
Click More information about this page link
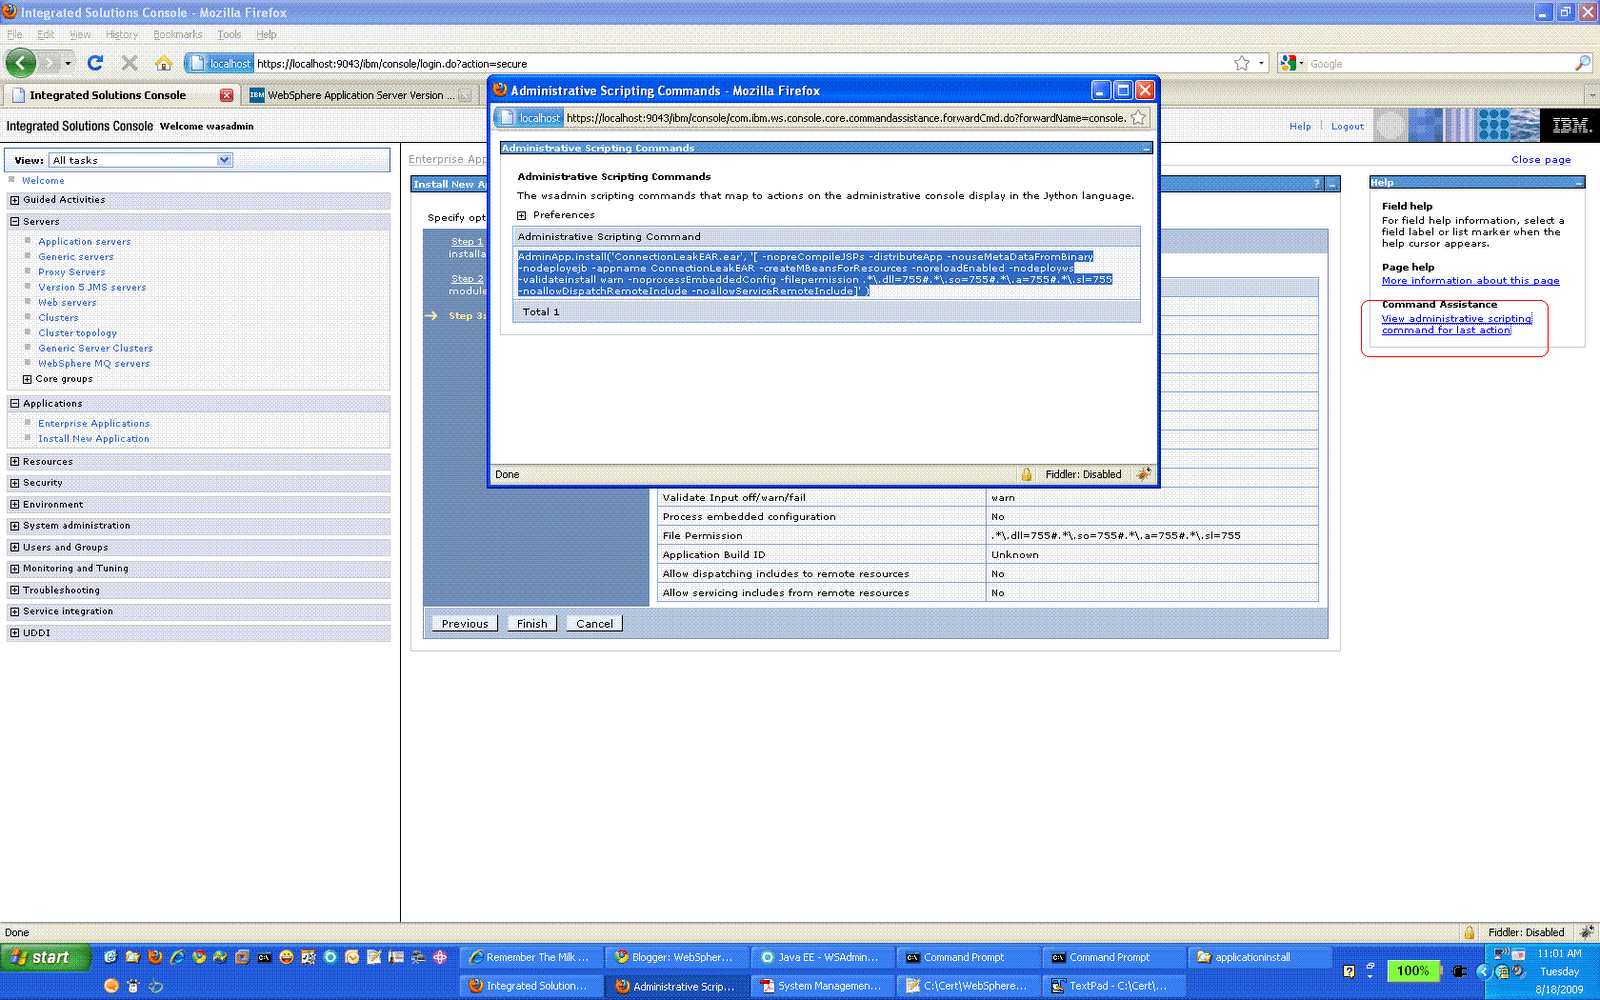(x=1470, y=281)
